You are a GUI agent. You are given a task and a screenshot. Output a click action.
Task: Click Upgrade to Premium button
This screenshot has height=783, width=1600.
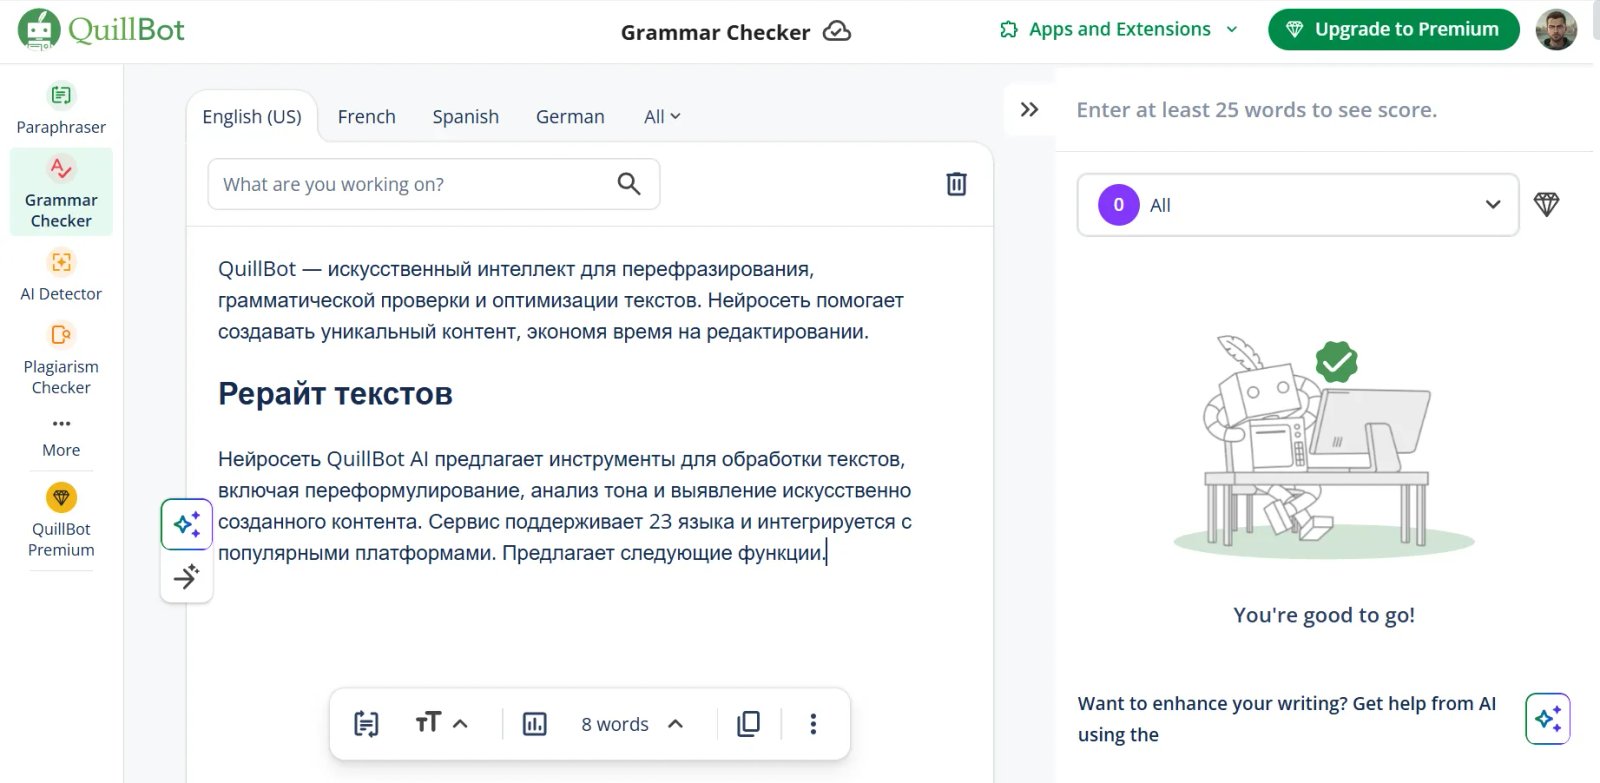1394,30
